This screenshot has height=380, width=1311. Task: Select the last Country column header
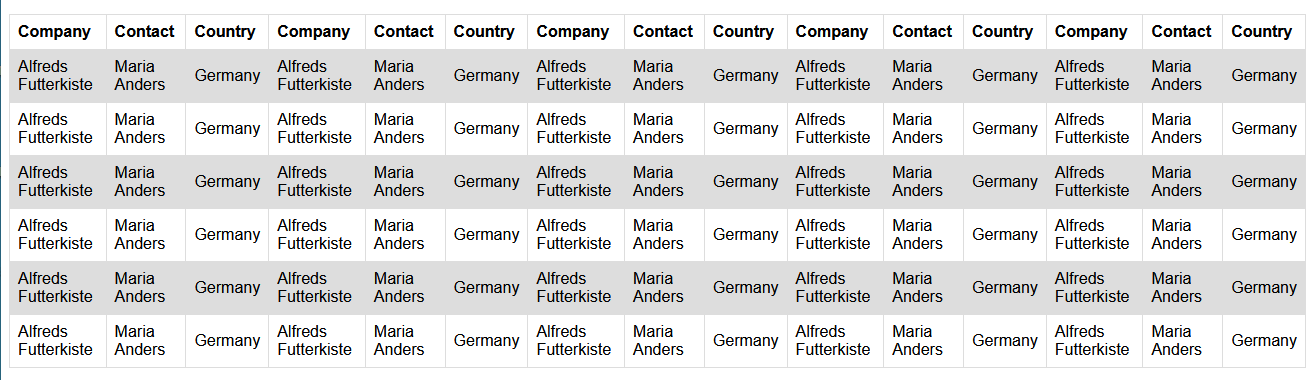pyautogui.click(x=1262, y=31)
